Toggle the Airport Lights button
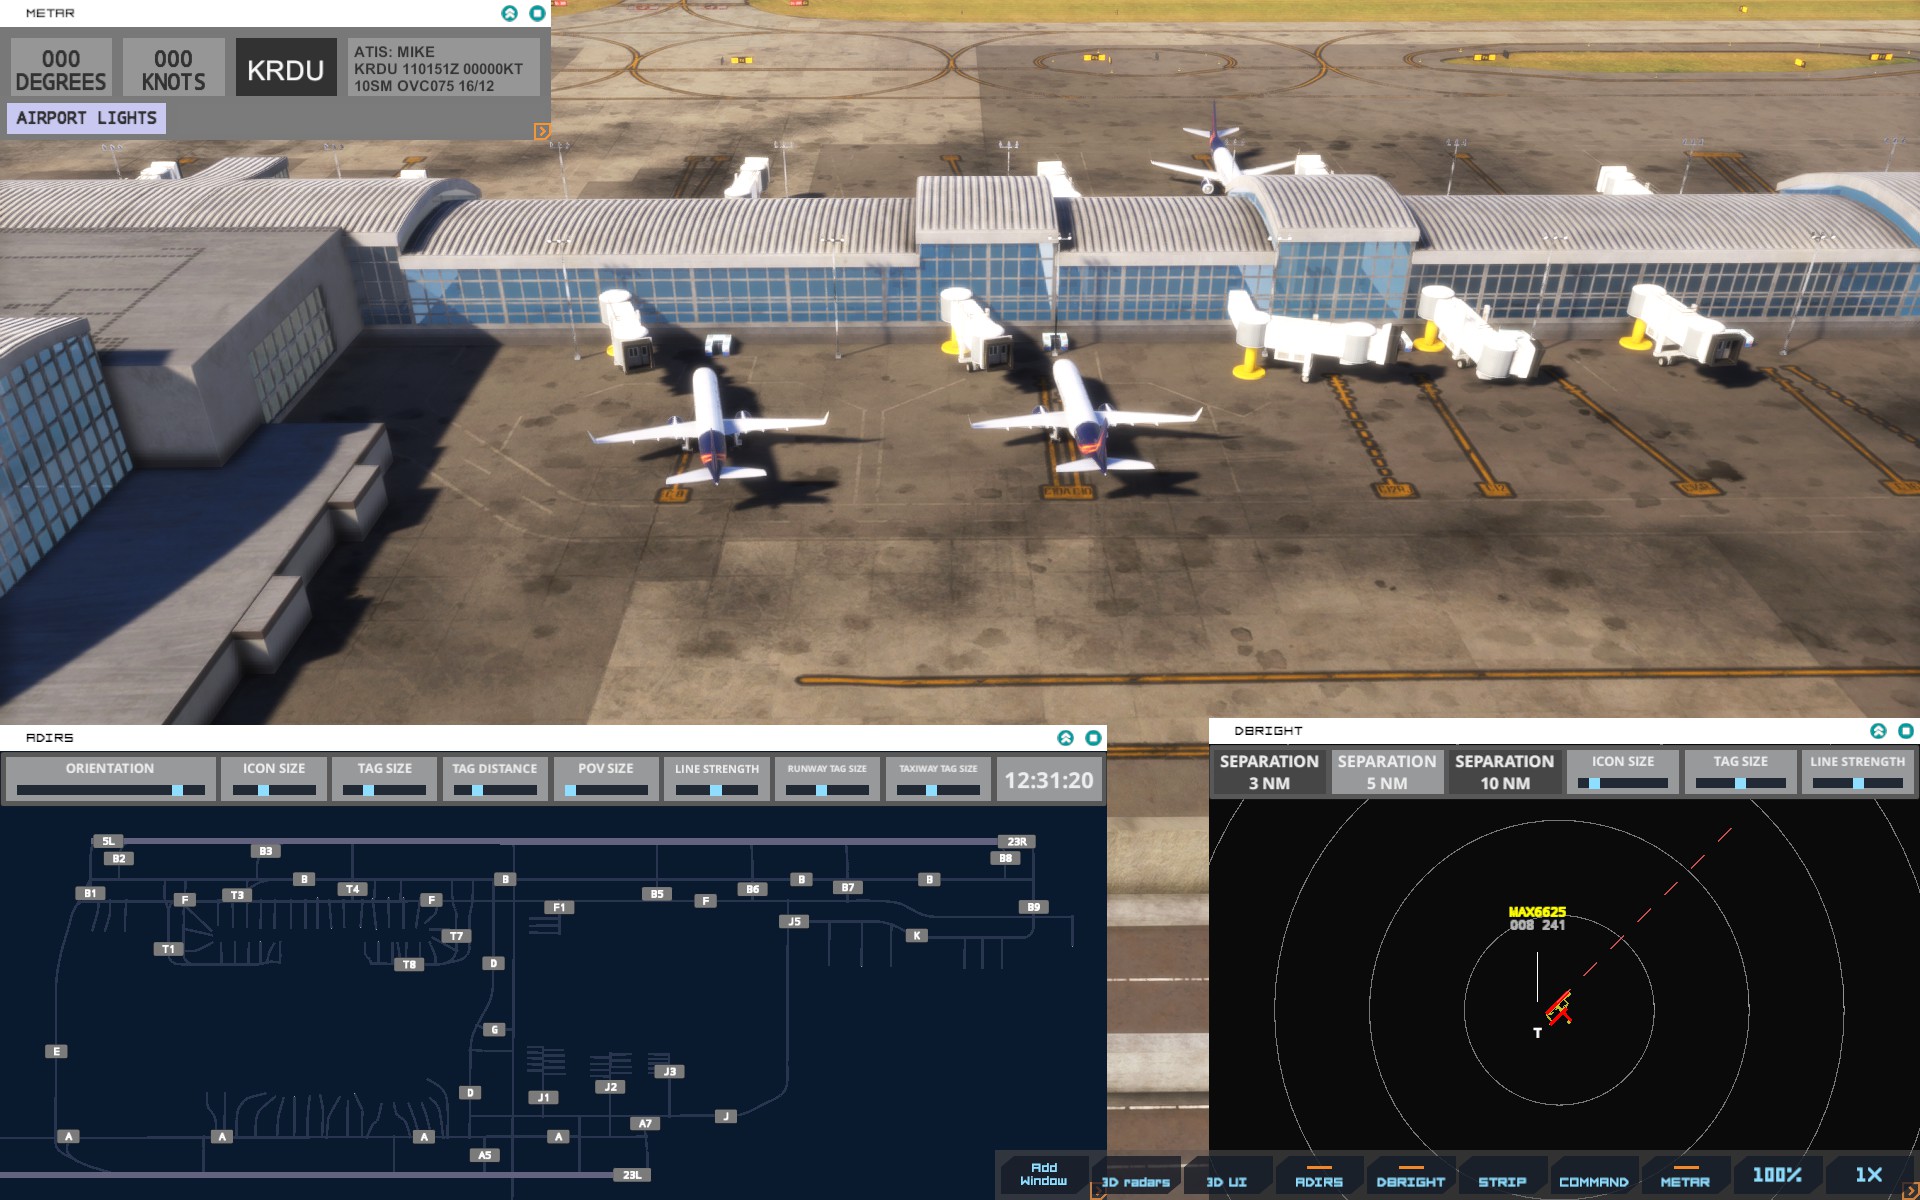 click(x=86, y=118)
